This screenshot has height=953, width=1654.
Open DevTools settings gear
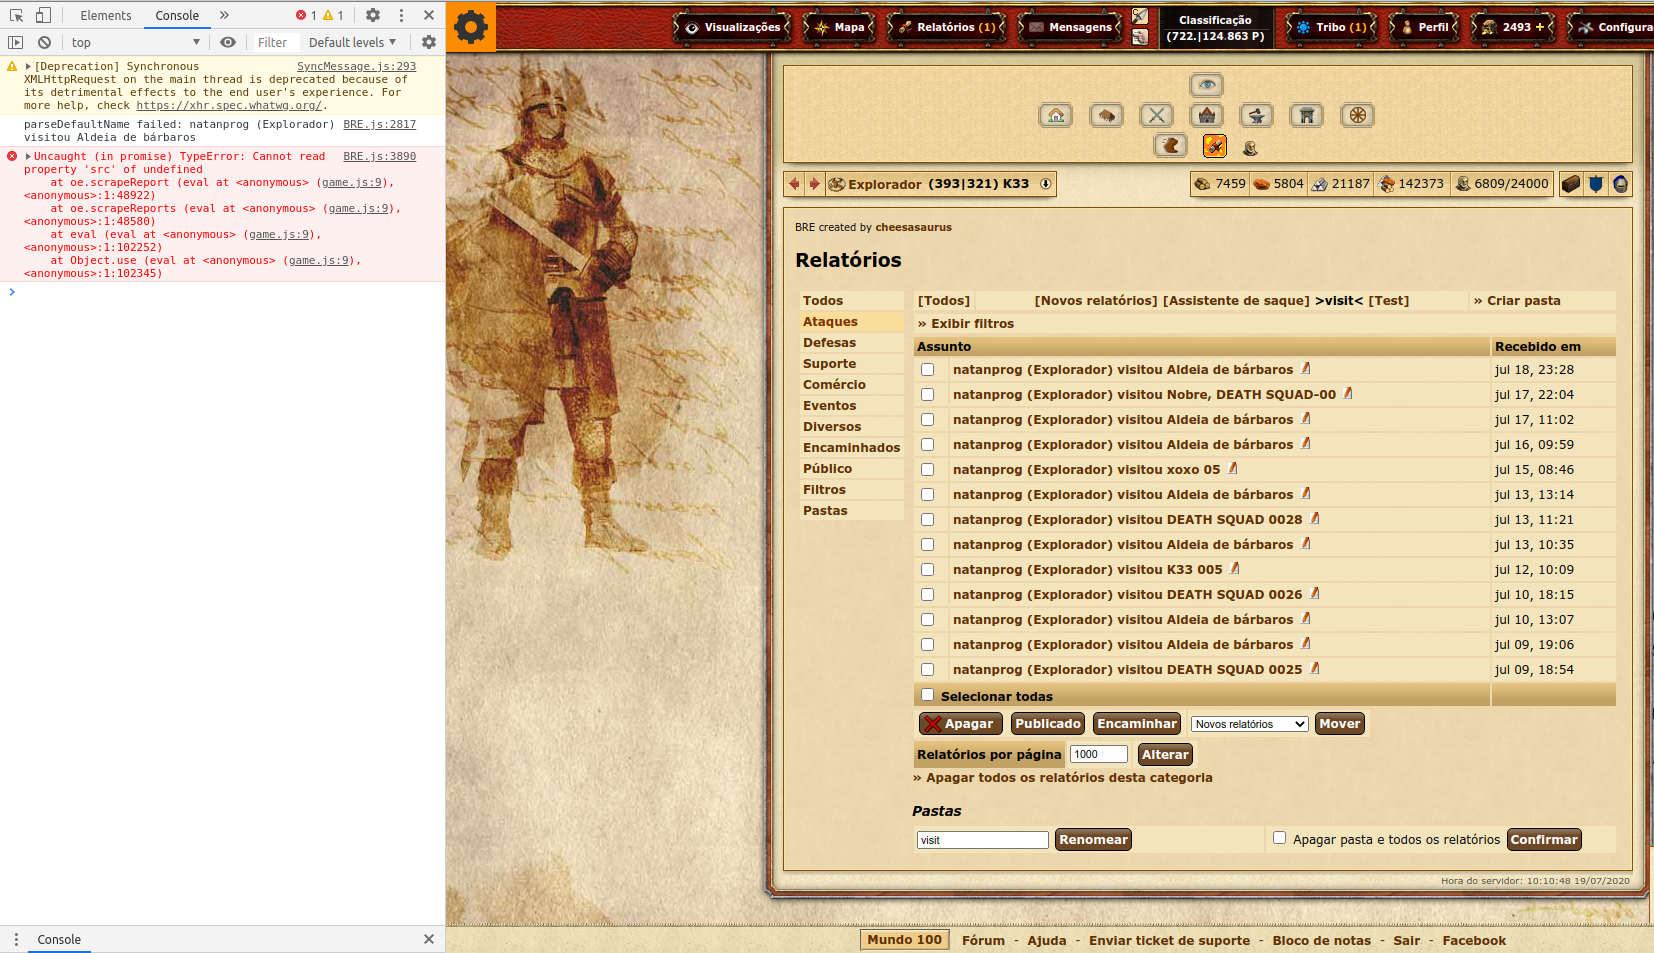pos(373,15)
